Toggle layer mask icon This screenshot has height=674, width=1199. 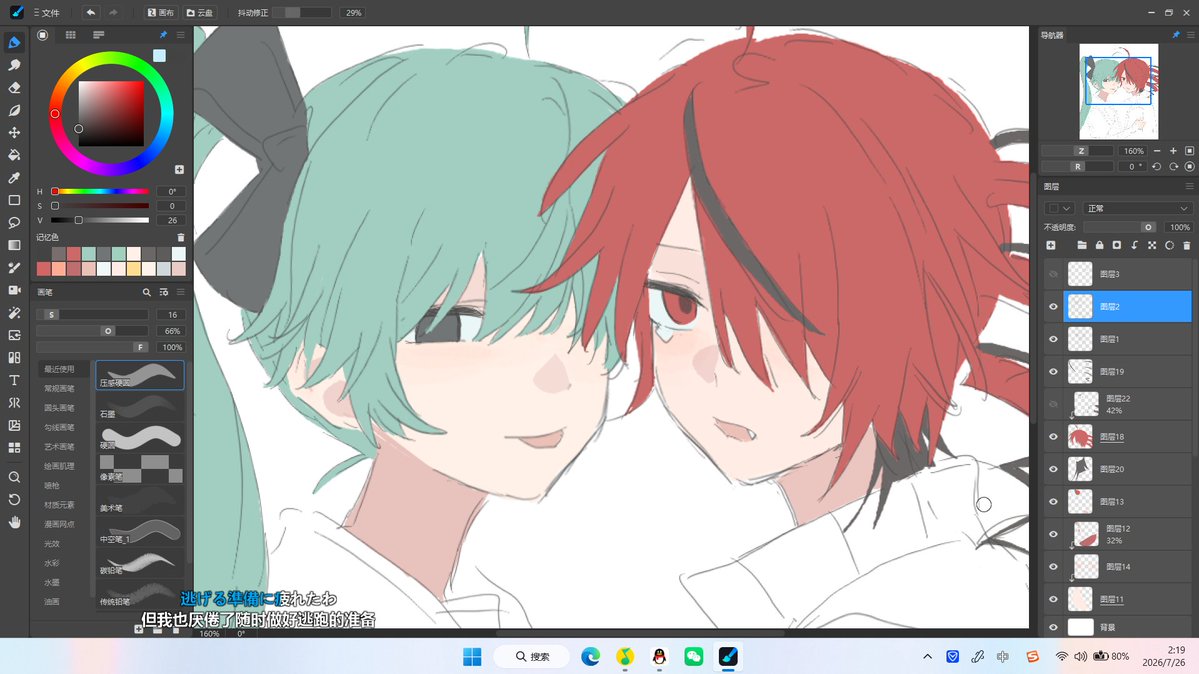1116,246
